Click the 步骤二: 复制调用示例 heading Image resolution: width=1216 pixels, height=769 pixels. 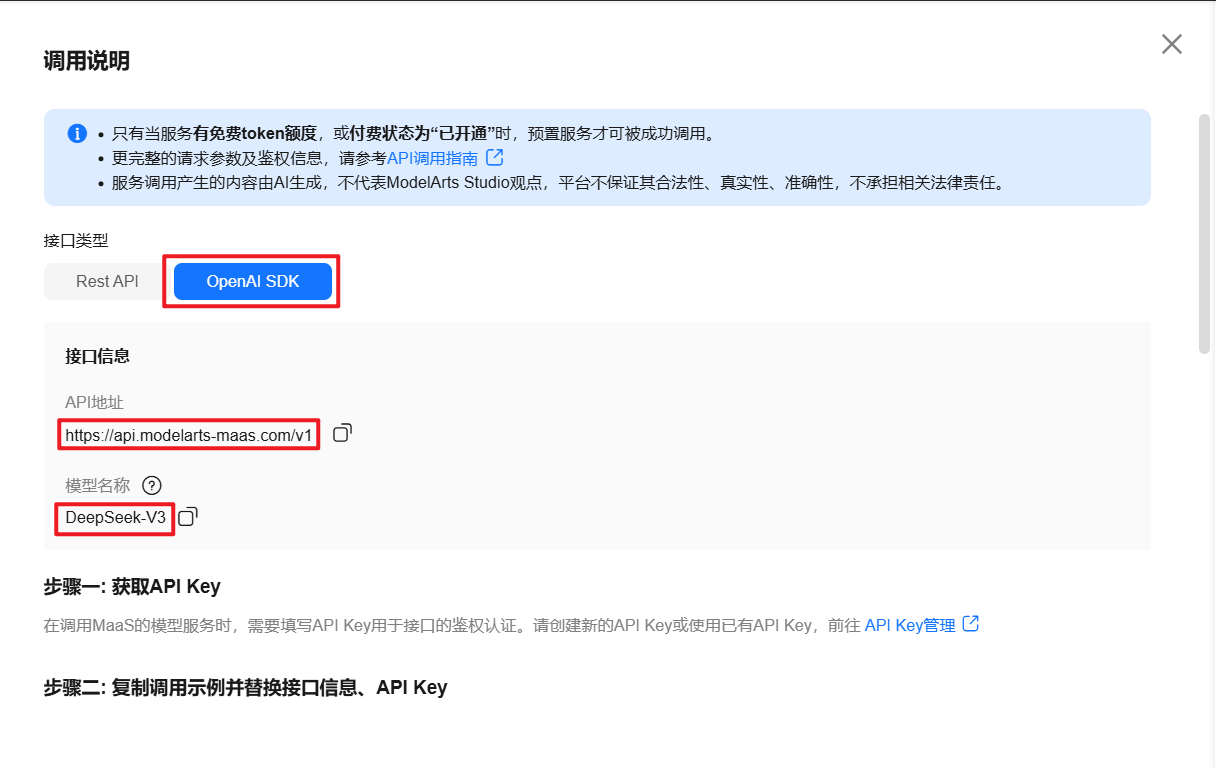pos(245,687)
